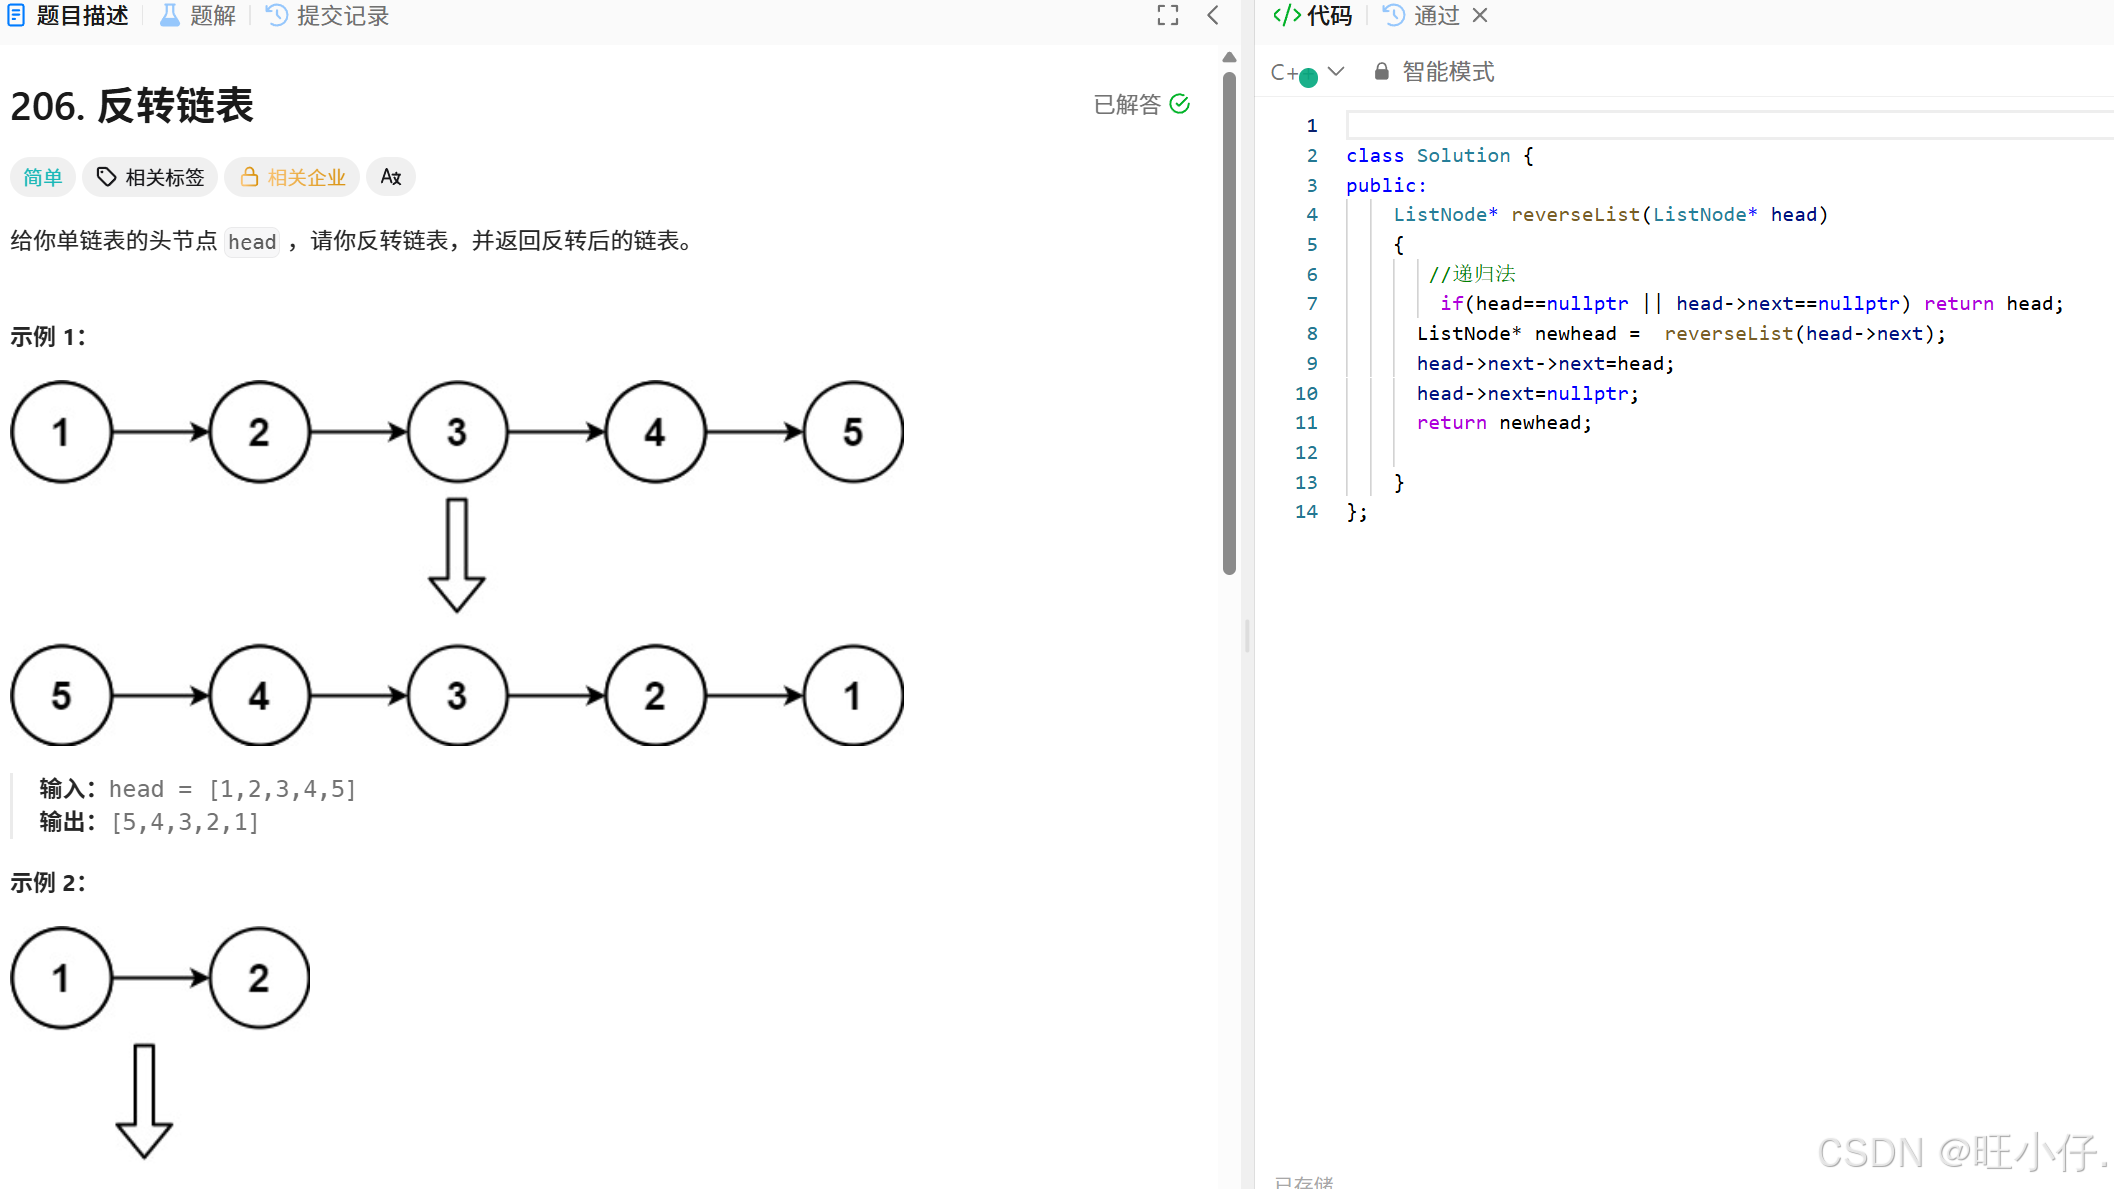Image resolution: width=2114 pixels, height=1189 pixels.
Task: Close the 通过 tab
Action: click(x=1480, y=15)
